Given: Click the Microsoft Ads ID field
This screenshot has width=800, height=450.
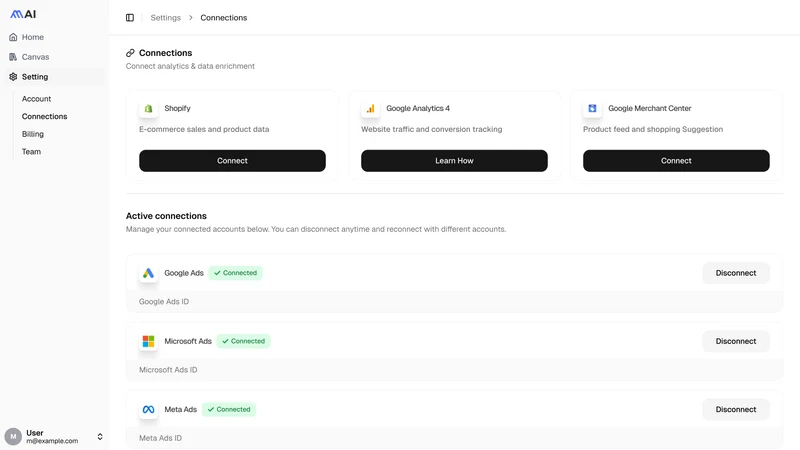Looking at the screenshot, I should click(x=454, y=370).
